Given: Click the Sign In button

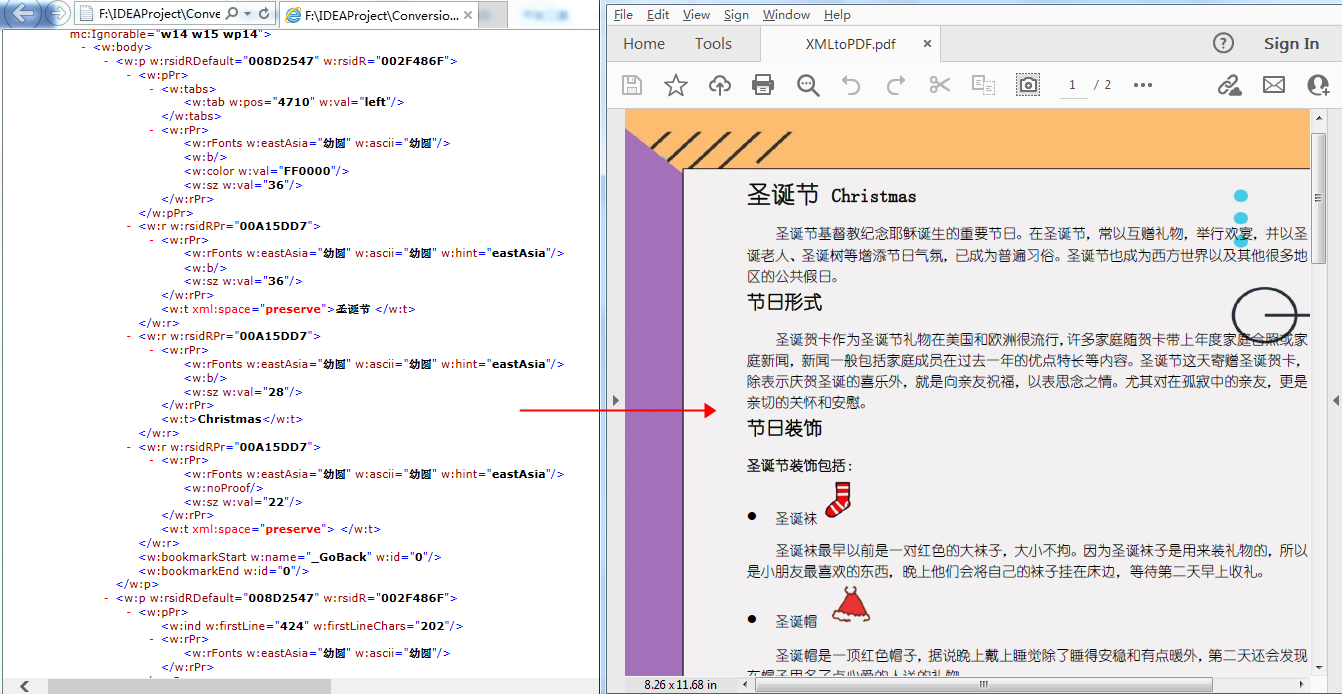Looking at the screenshot, I should coord(1291,43).
